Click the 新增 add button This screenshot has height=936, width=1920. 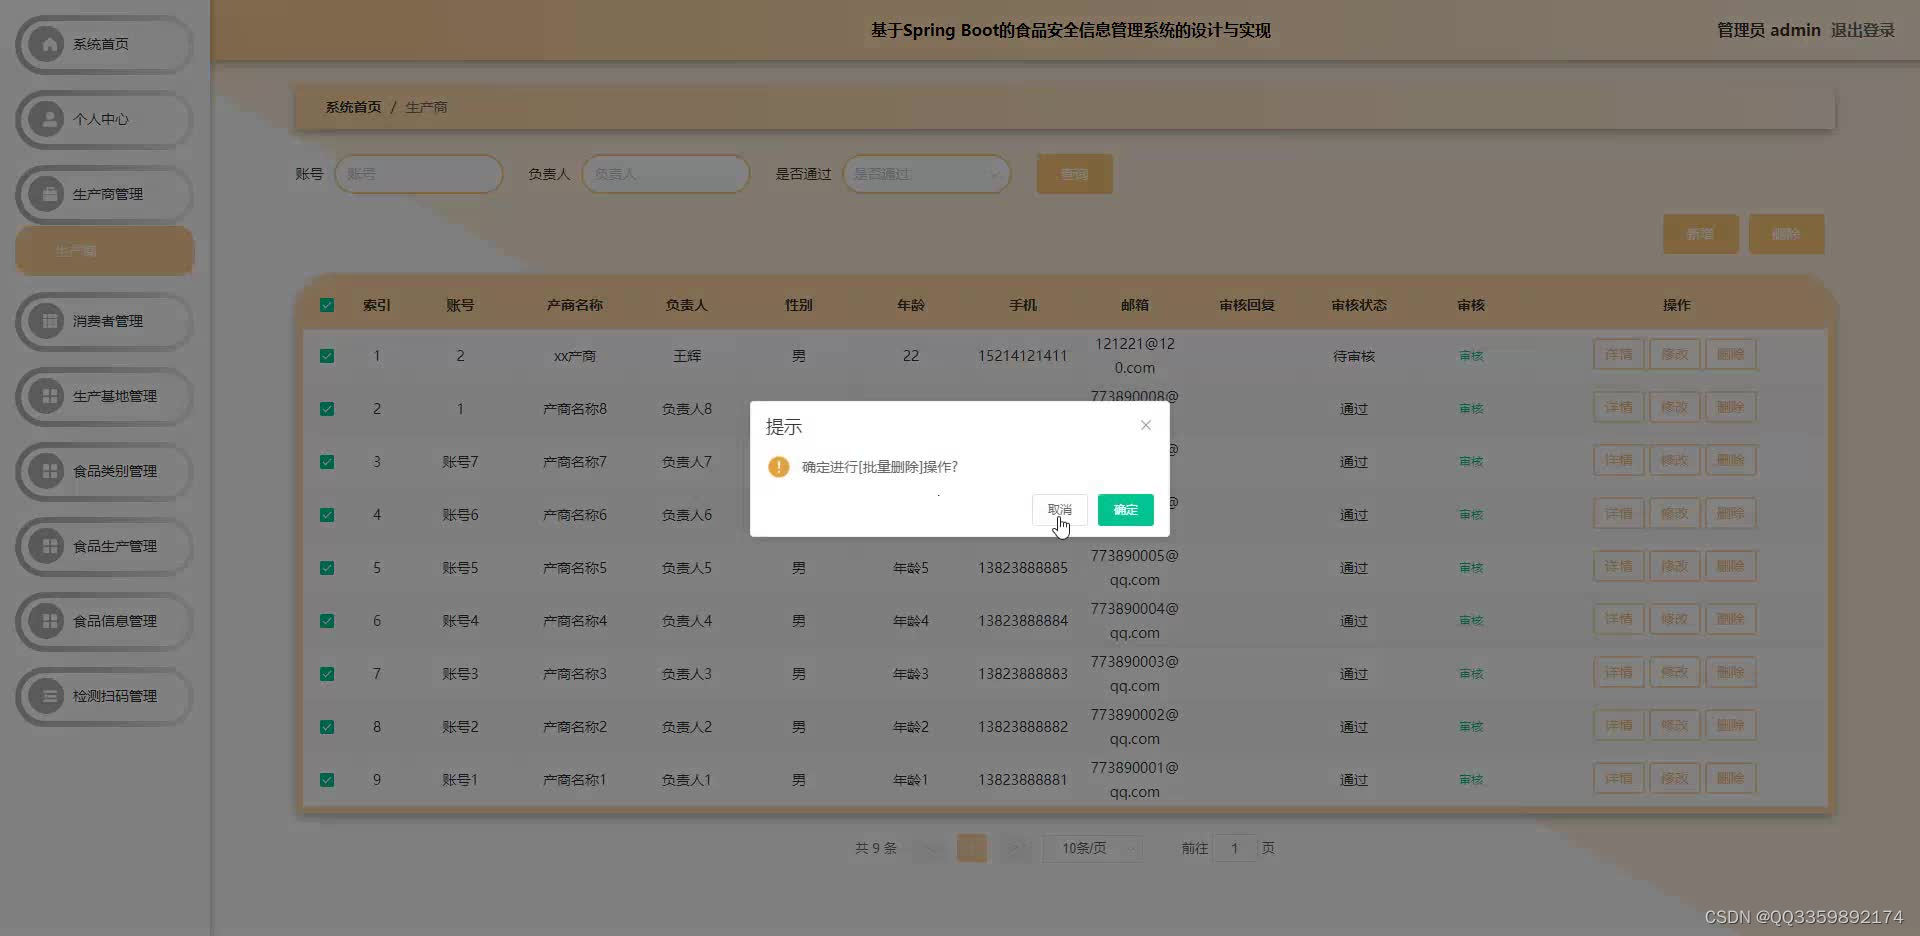(x=1700, y=234)
